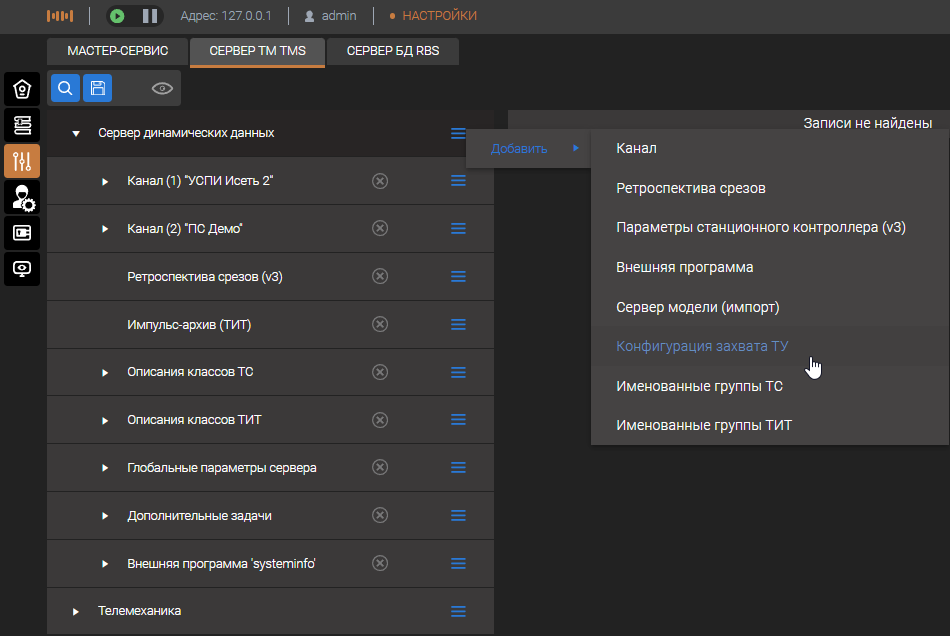
Task: Remove Импульс-архив (ТИТ) with its X icon
Action: point(380,324)
